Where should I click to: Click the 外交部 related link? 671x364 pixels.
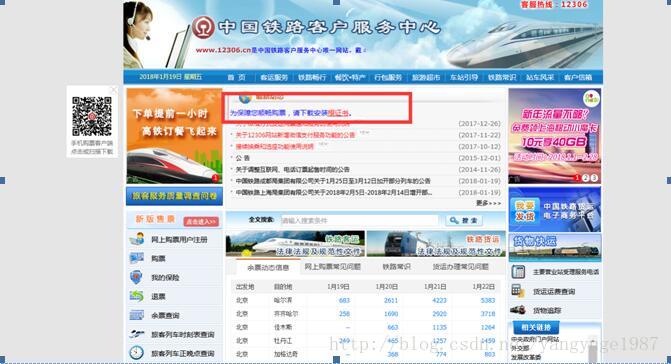click(x=520, y=348)
